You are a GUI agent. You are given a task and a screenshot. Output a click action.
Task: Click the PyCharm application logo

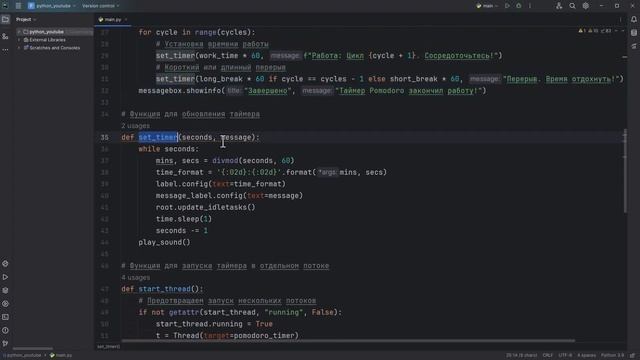tap(5, 6)
